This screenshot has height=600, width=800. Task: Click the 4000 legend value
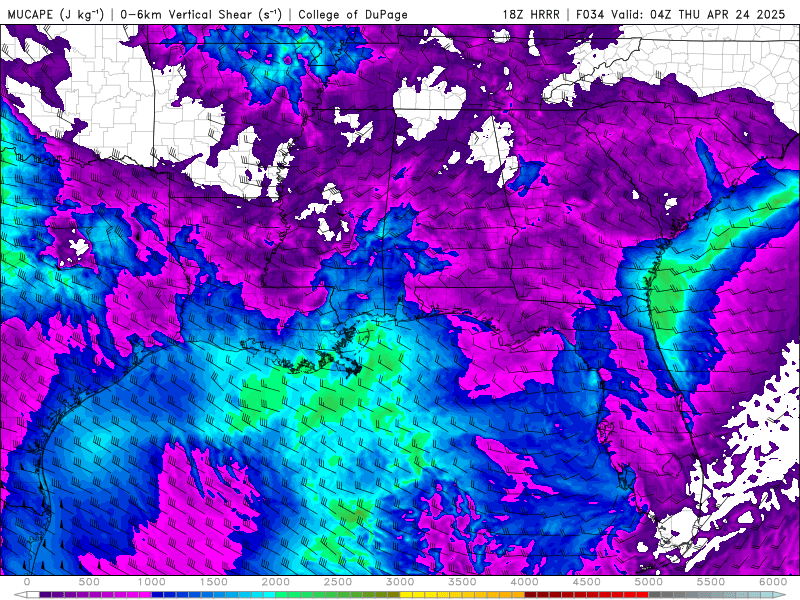525,582
